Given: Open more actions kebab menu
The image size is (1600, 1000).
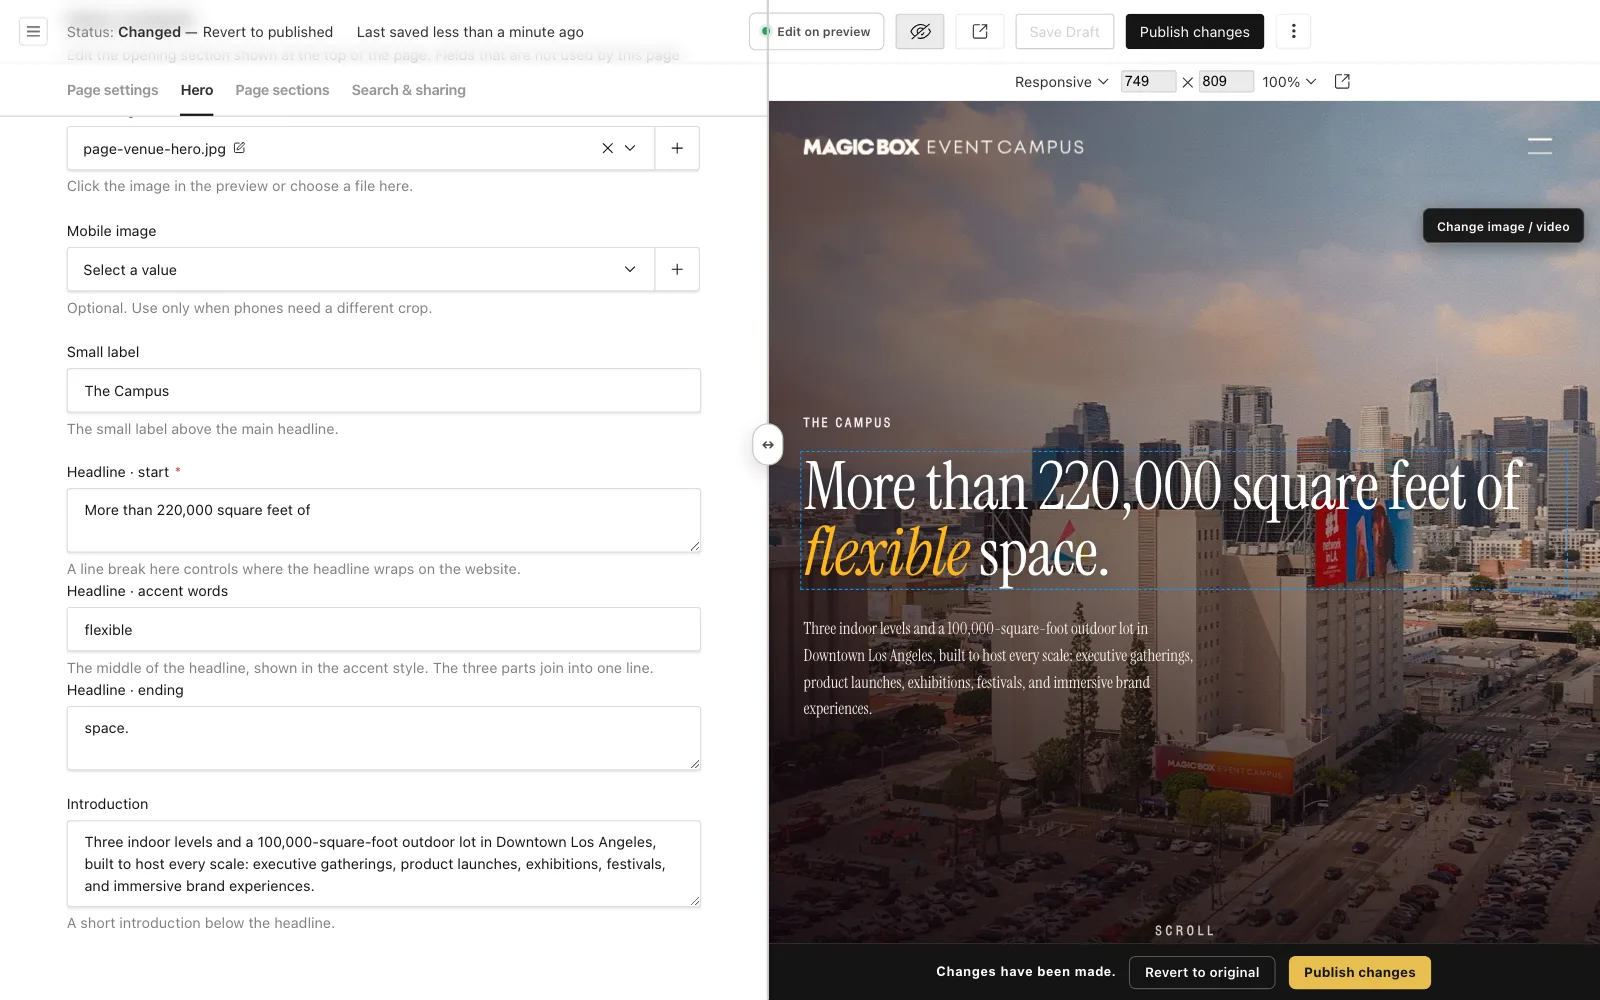Looking at the screenshot, I should tap(1293, 32).
